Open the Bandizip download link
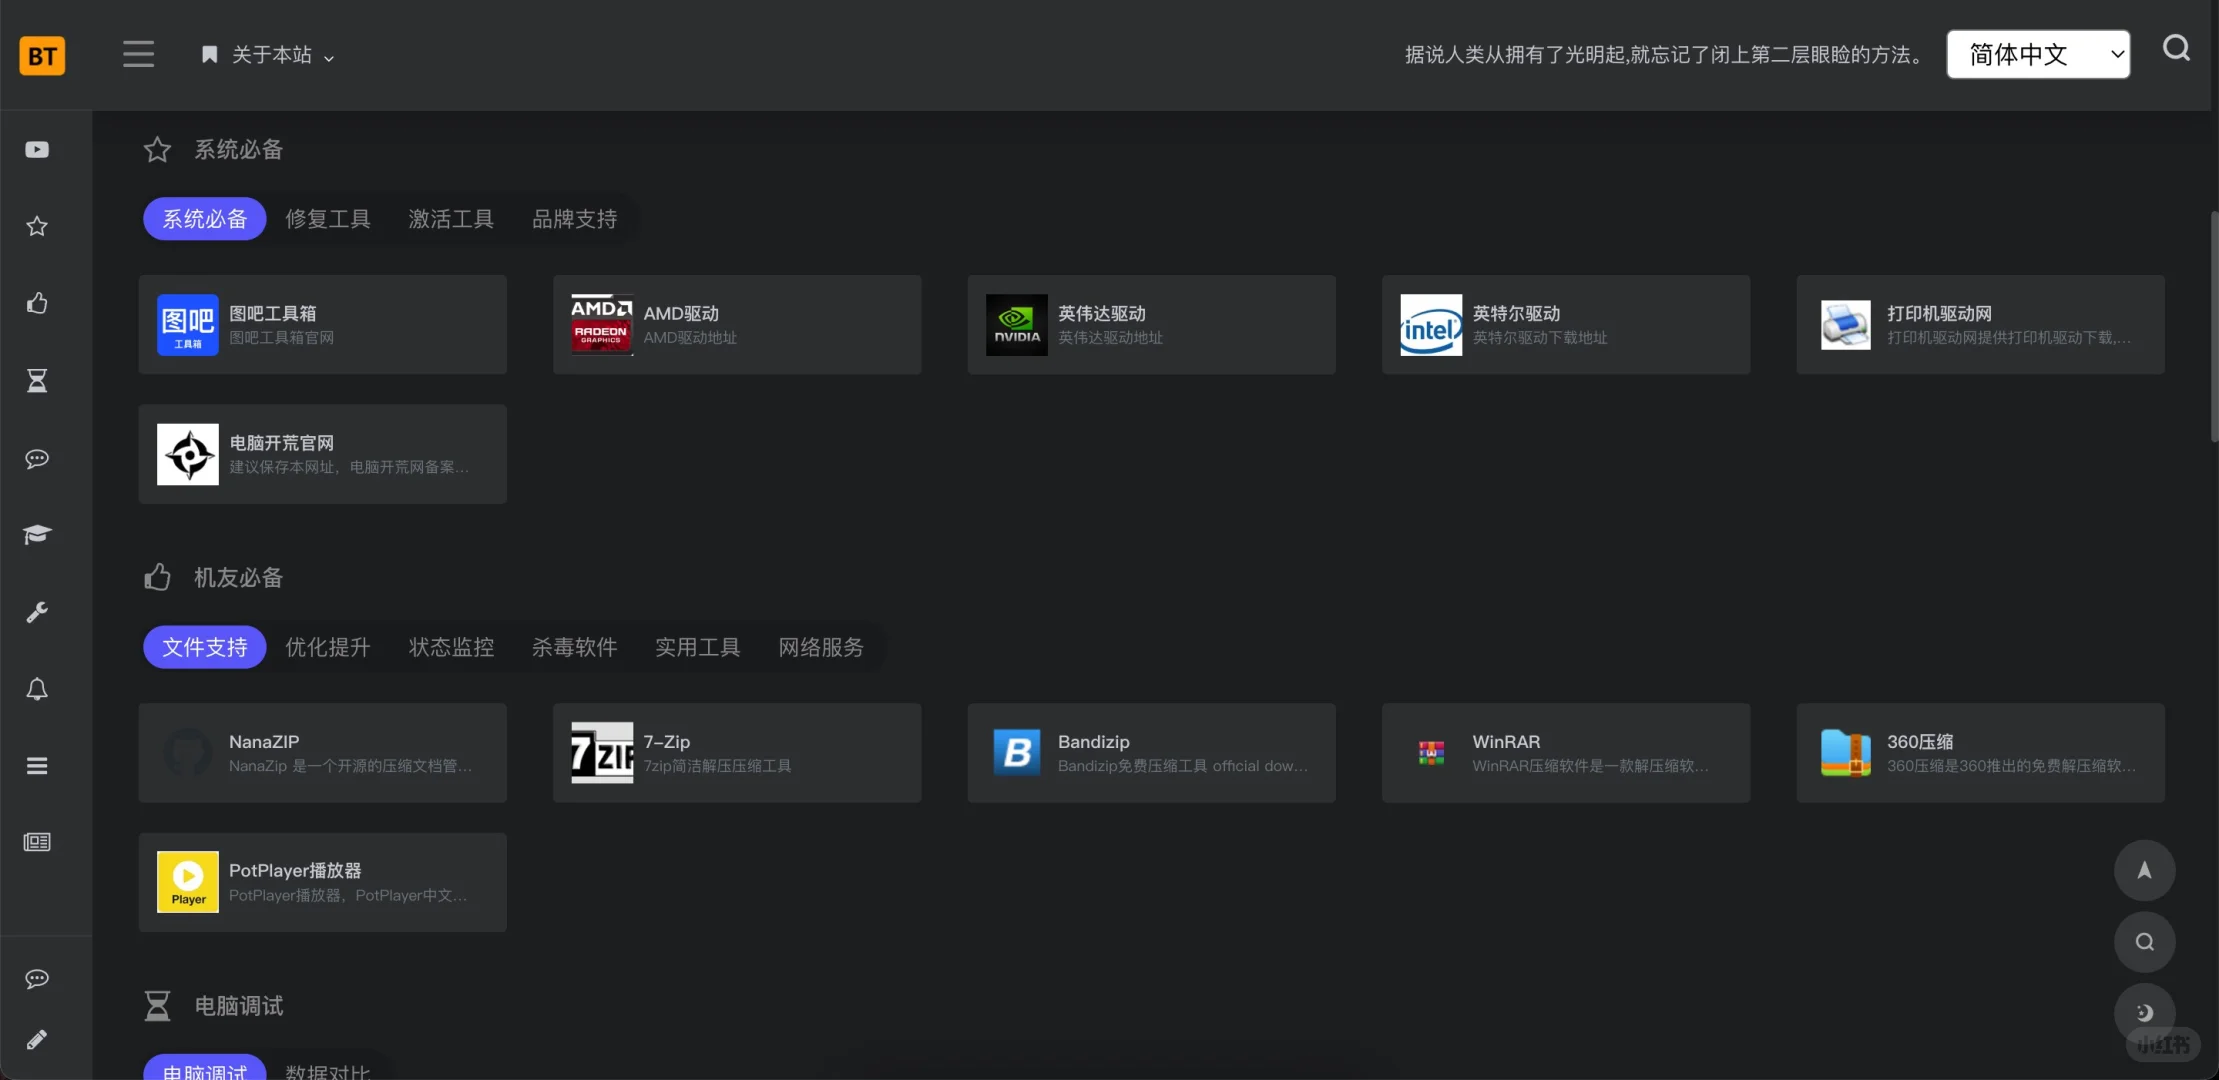The height and width of the screenshot is (1080, 2219). pos(1150,753)
